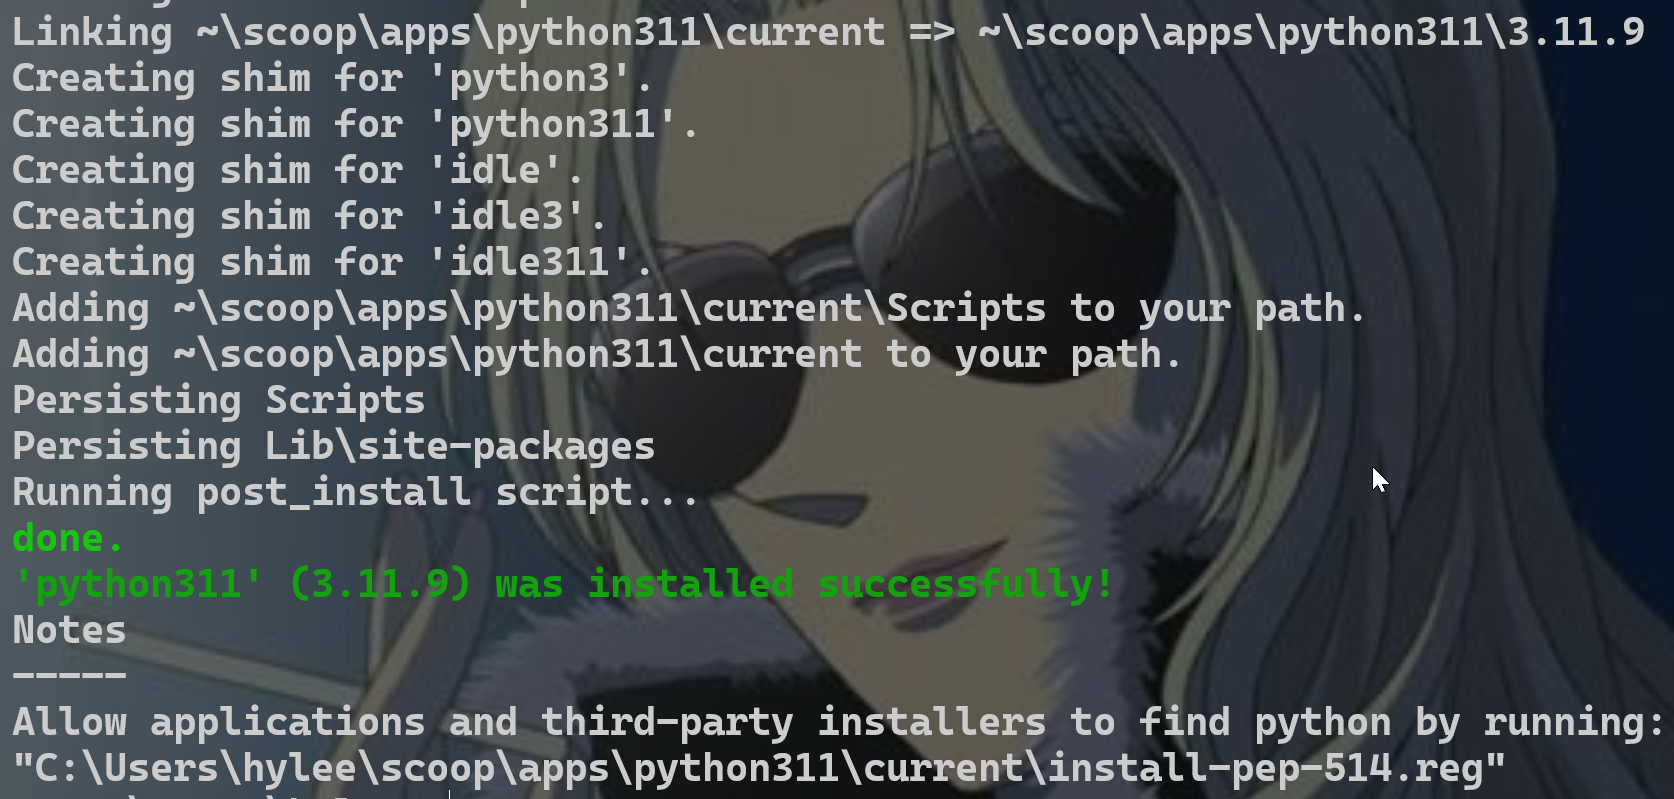Screen dimensions: 1674x799
Task: Click the 'Linking' current path line
Action: (x=828, y=32)
